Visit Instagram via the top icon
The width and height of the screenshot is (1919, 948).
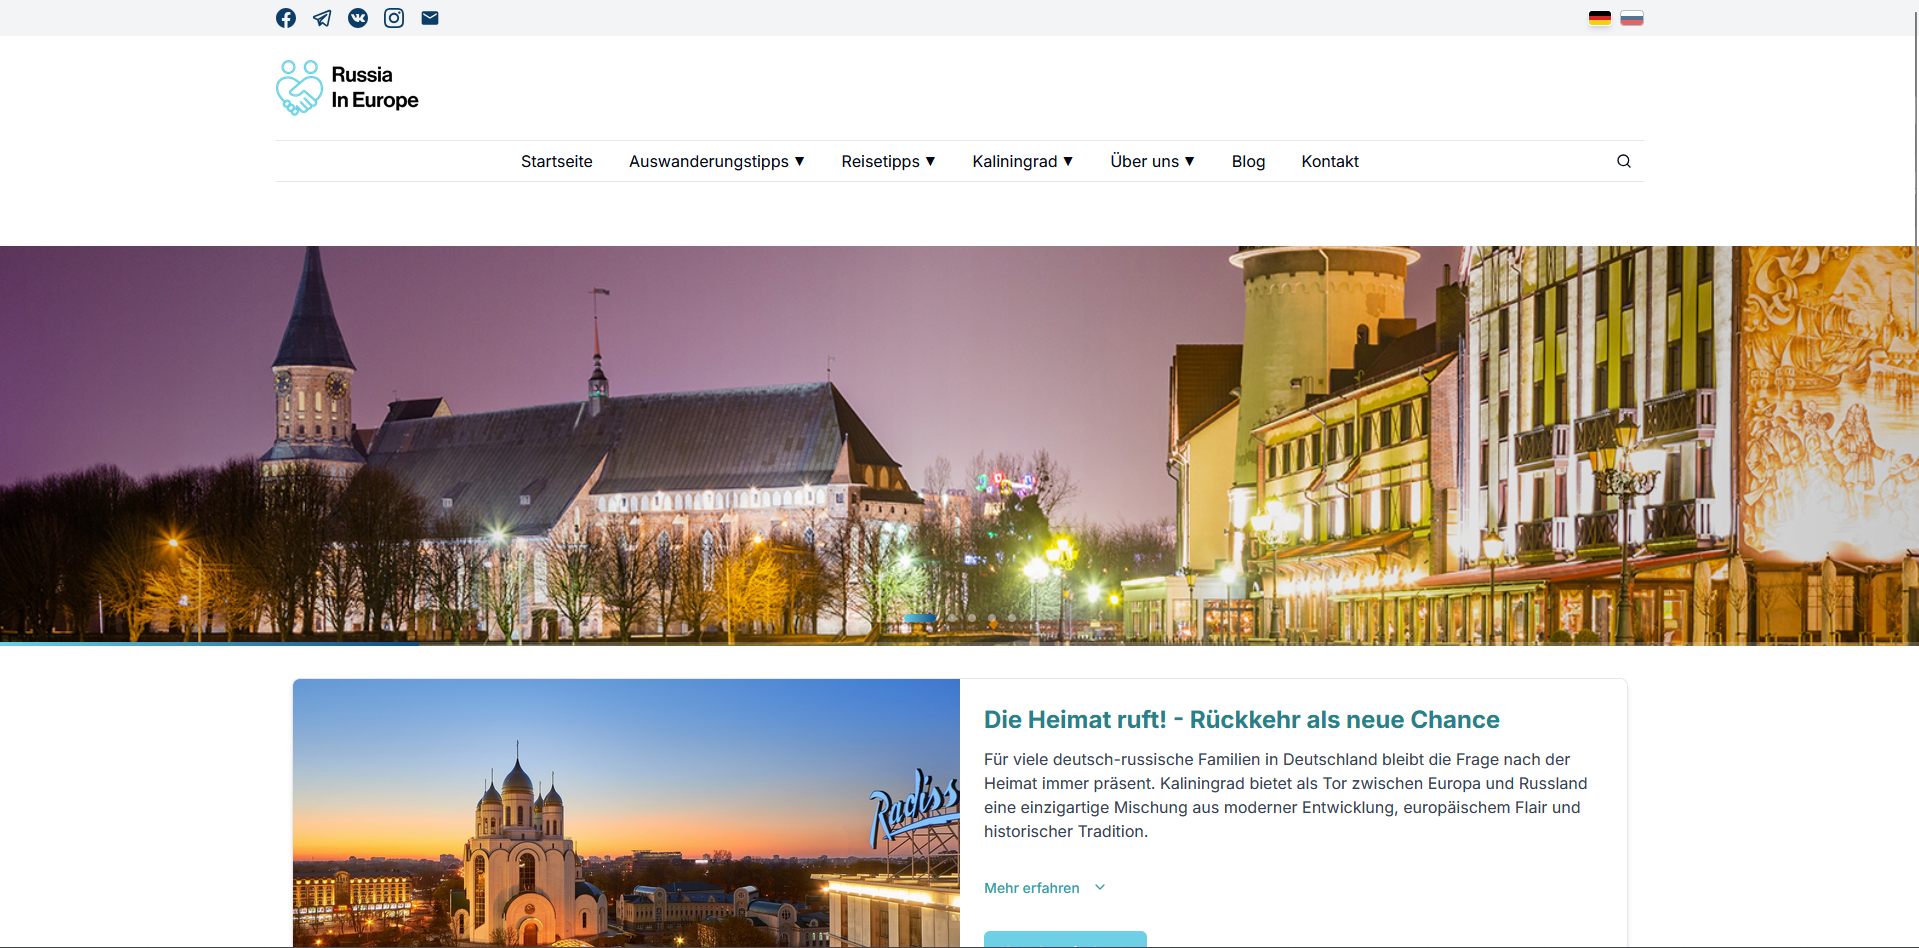[x=394, y=18]
